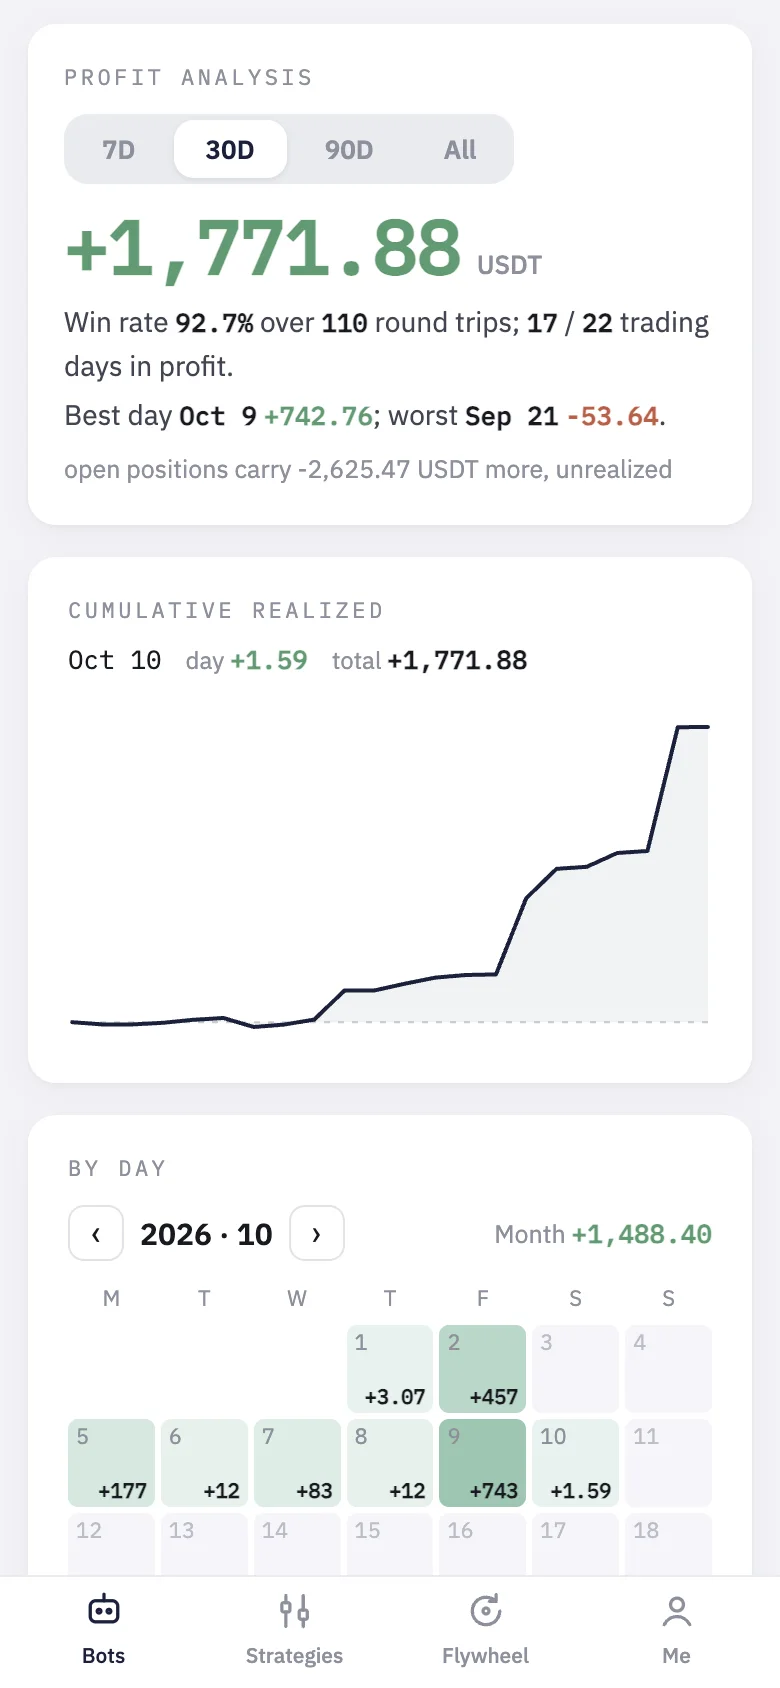780x1688 pixels.
Task: Click the Month +1,488.40 total
Action: tap(603, 1234)
